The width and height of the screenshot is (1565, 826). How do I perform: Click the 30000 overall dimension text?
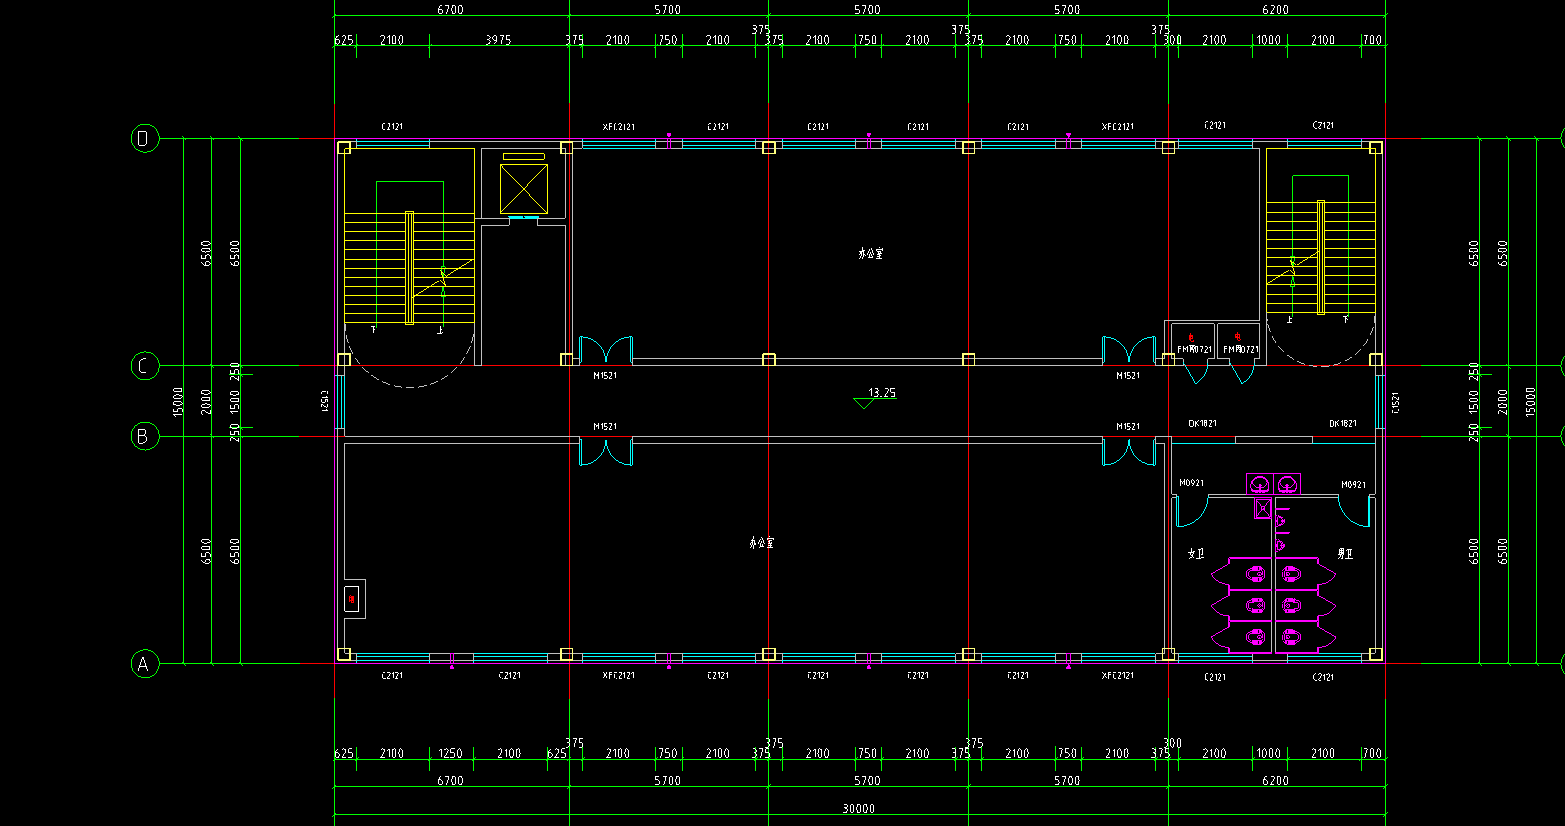pyautogui.click(x=859, y=809)
